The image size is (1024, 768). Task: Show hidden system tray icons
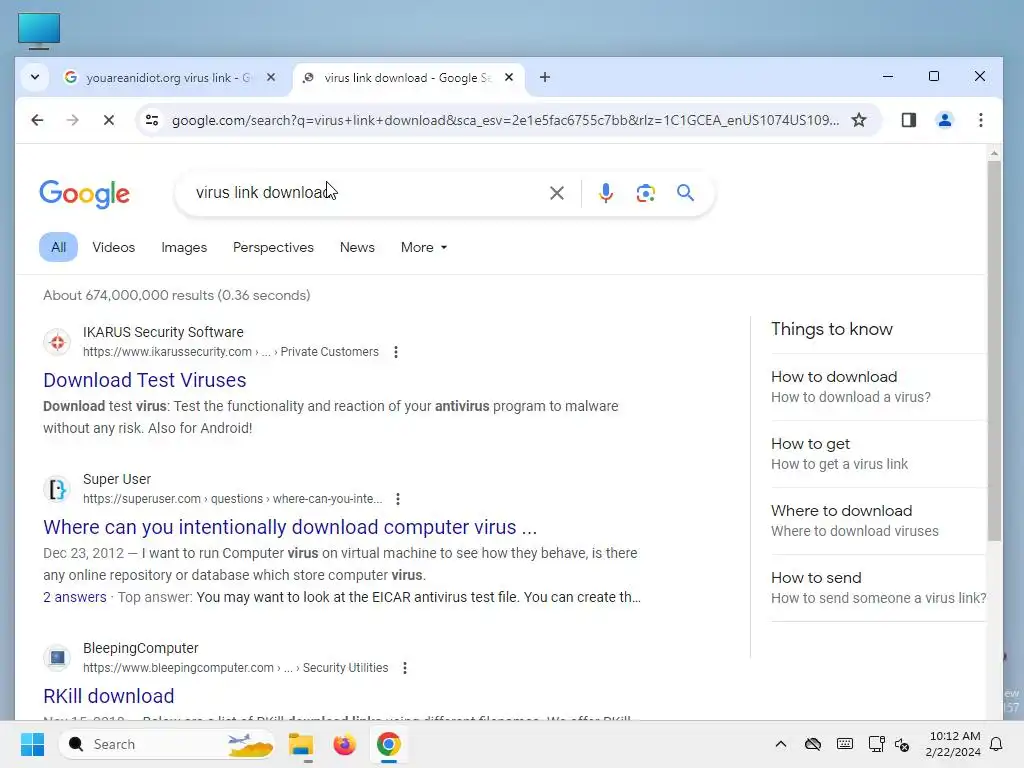[x=780, y=744]
